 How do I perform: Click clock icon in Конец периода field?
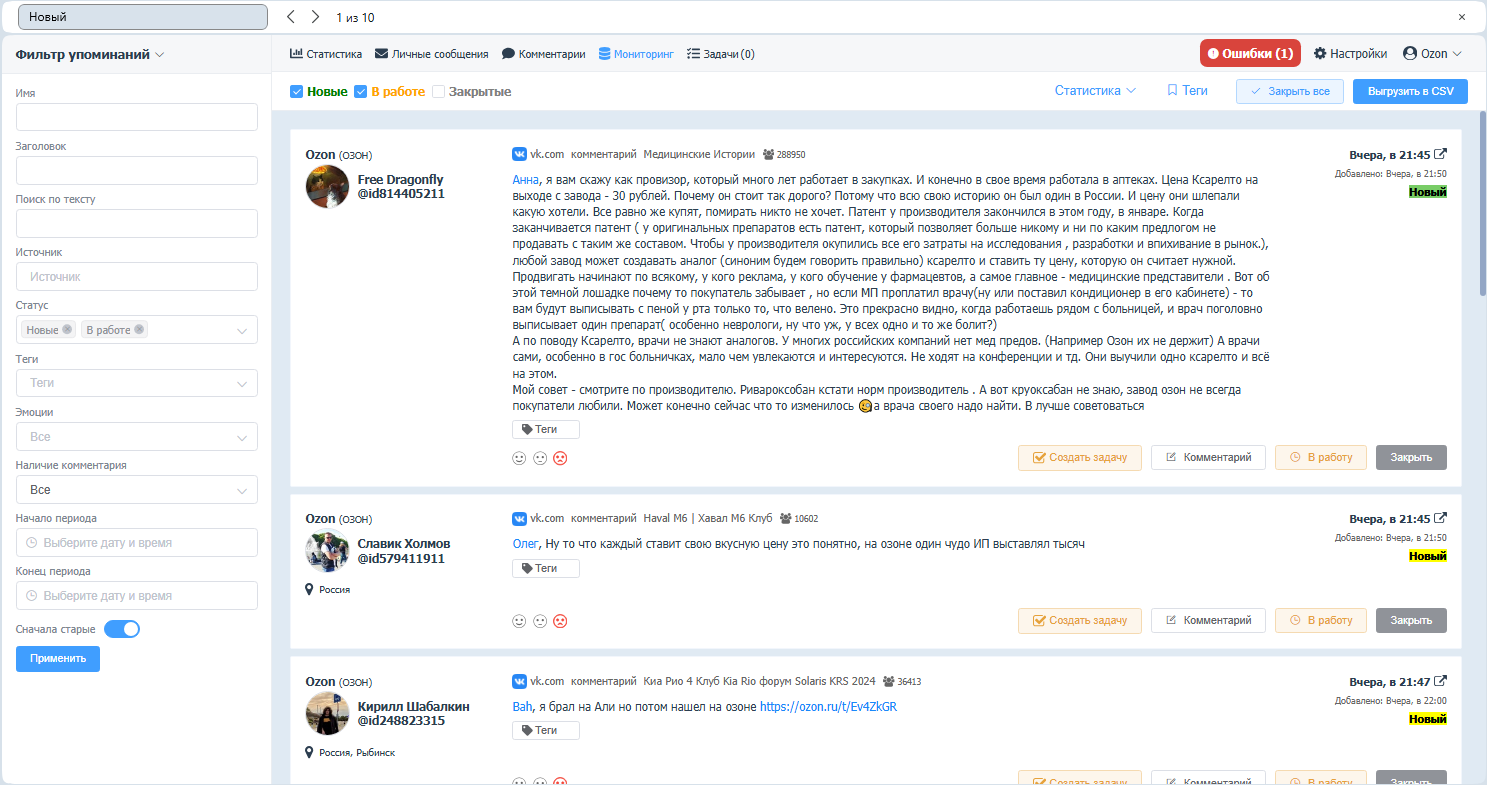pos(31,596)
